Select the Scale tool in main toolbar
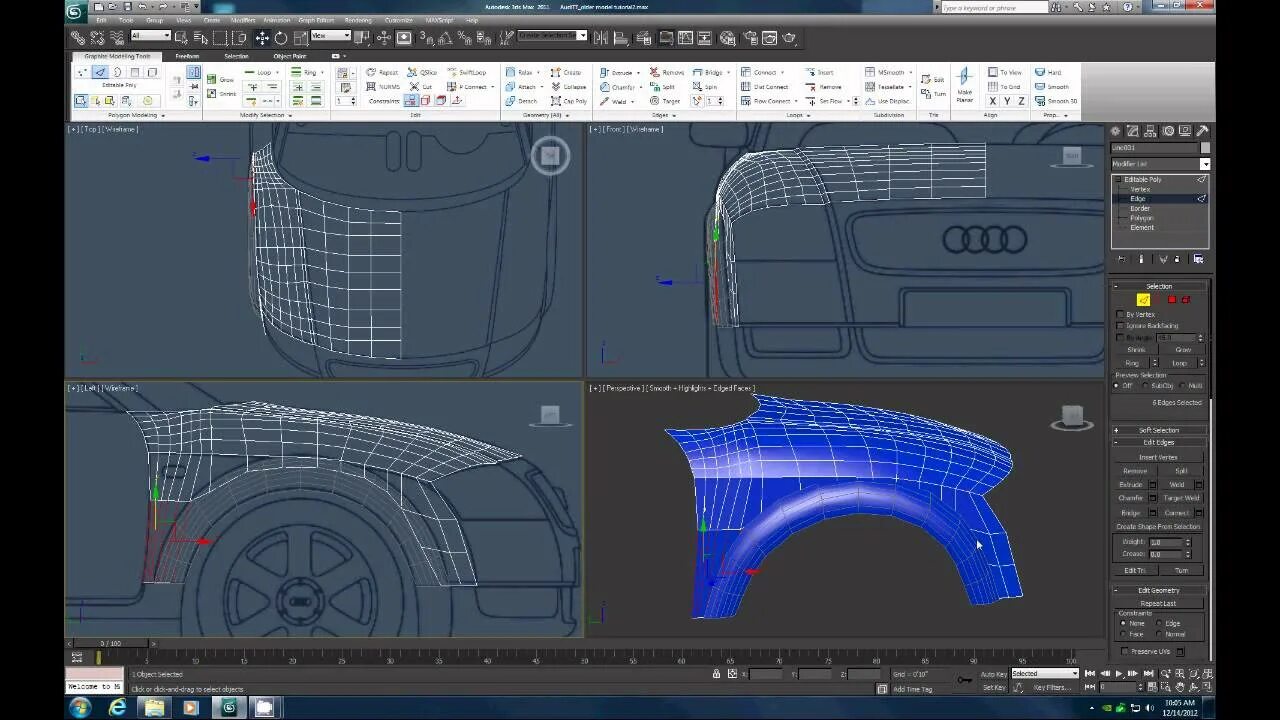 tap(299, 38)
